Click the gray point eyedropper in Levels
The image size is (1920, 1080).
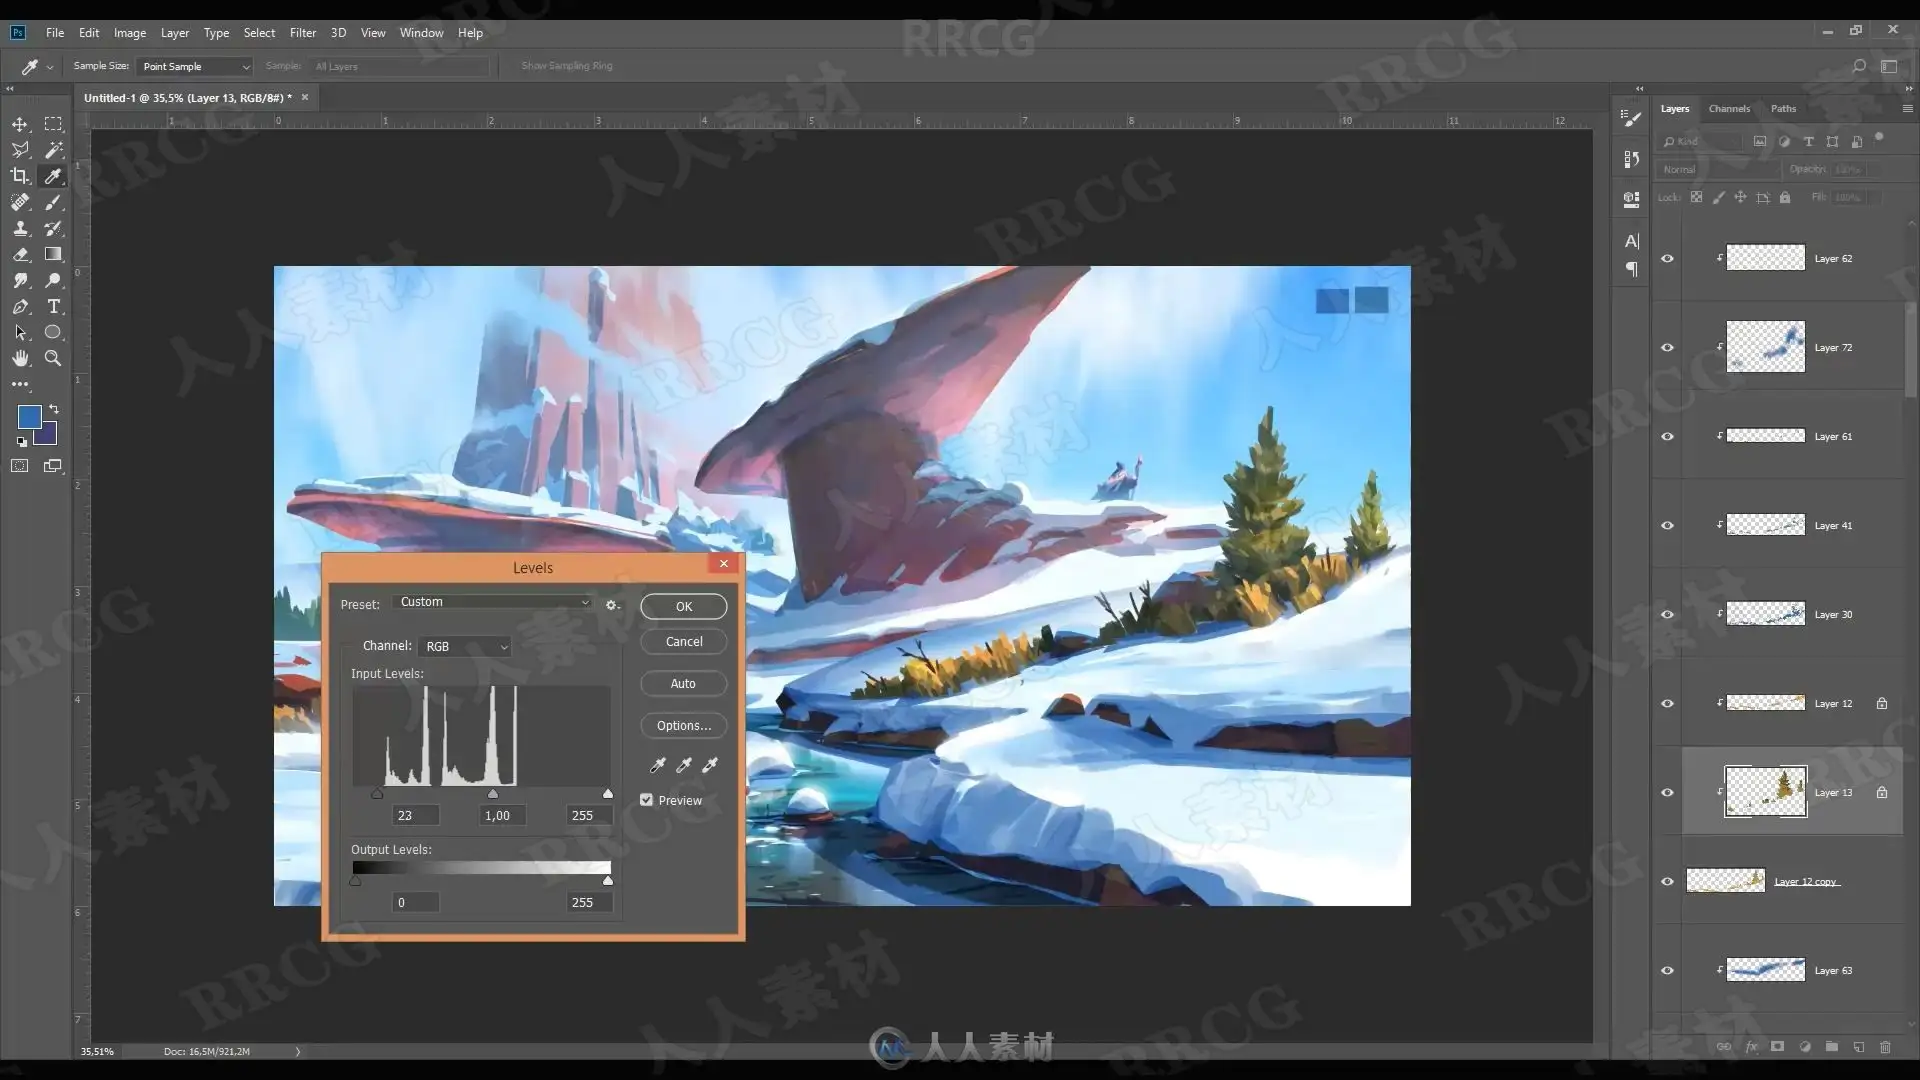[683, 765]
